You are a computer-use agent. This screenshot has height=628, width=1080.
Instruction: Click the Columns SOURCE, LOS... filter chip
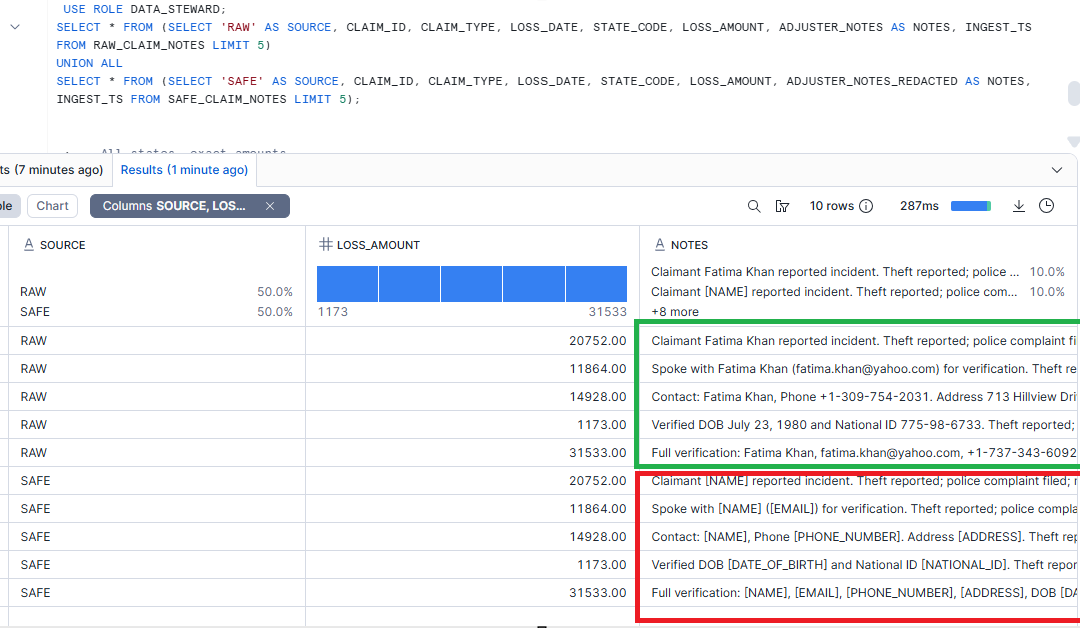point(174,206)
